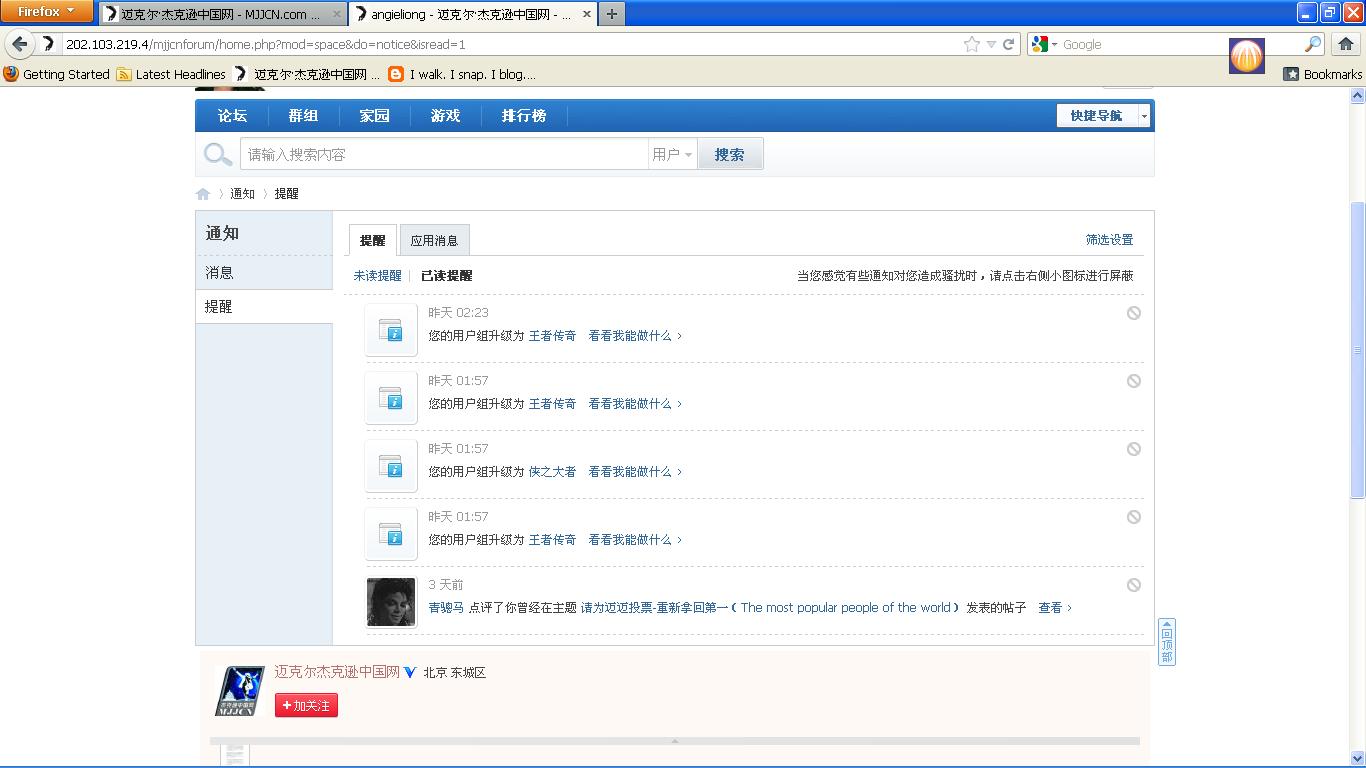Viewport: 1366px width, 768px height.
Task: Open the Firefox home page icon
Action: click(x=1345, y=44)
